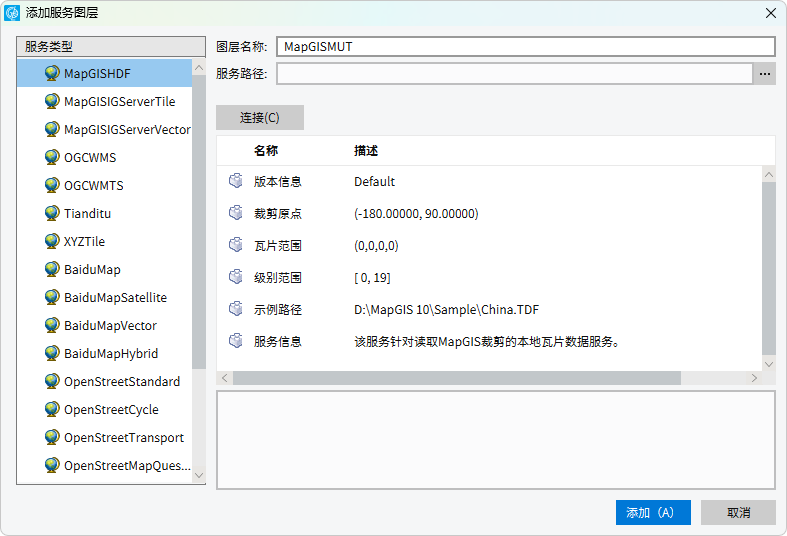
Task: Select MapGISIGServerTile in the service list
Action: (x=104, y=101)
